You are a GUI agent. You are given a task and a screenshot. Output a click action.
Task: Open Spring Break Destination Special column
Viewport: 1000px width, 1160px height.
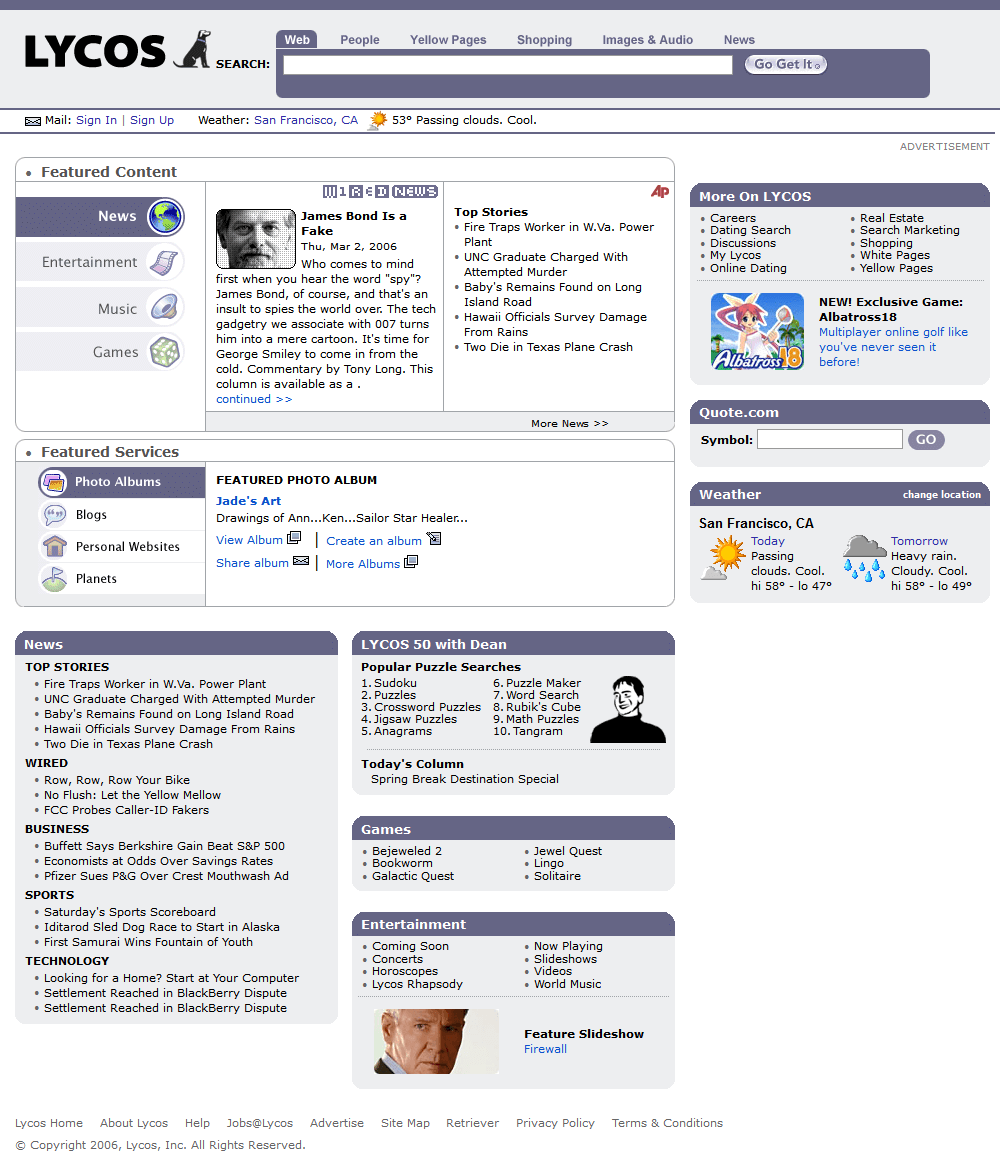click(x=464, y=779)
